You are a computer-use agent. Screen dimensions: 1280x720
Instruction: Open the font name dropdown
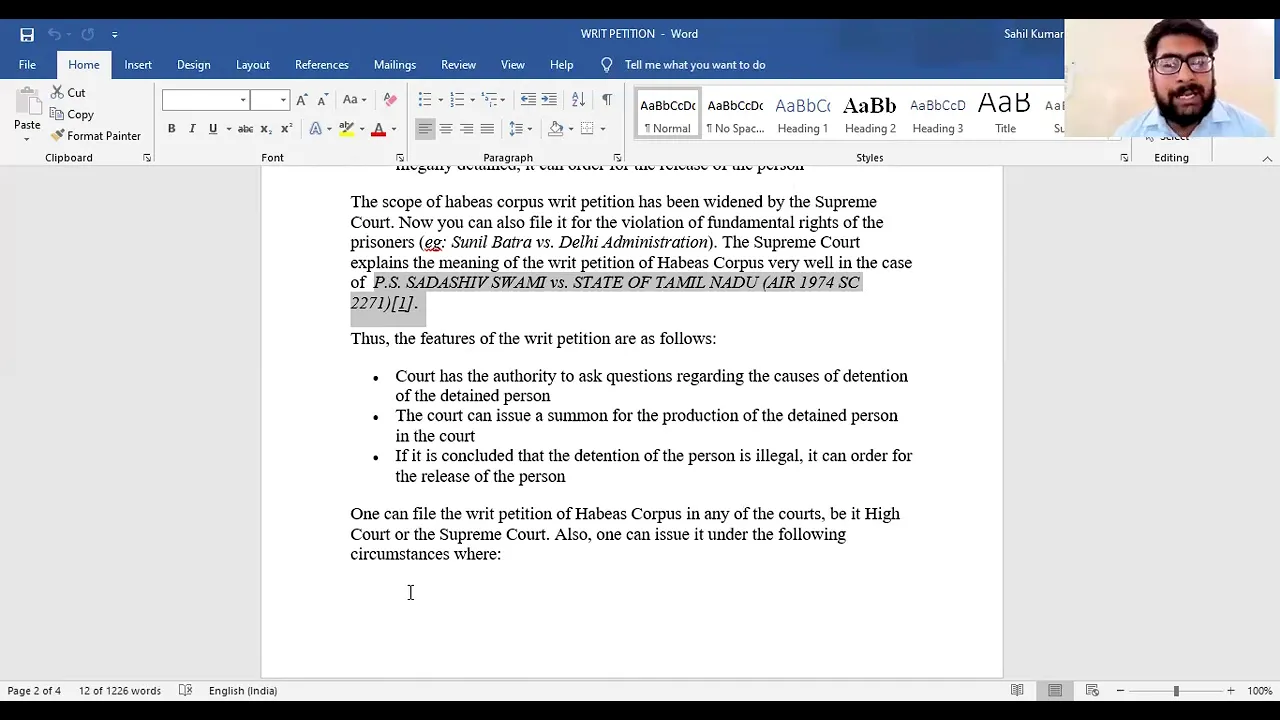point(243,100)
